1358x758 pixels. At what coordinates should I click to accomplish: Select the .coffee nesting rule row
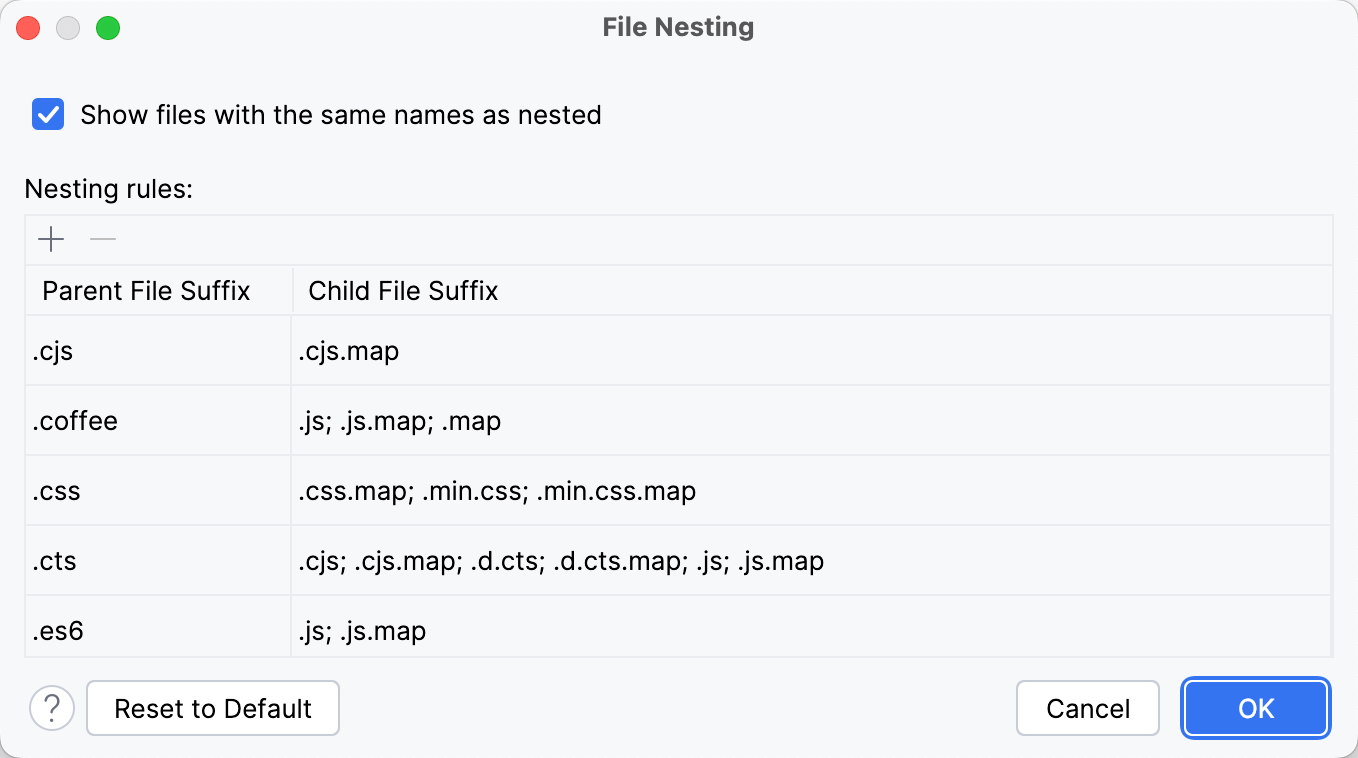(150, 420)
